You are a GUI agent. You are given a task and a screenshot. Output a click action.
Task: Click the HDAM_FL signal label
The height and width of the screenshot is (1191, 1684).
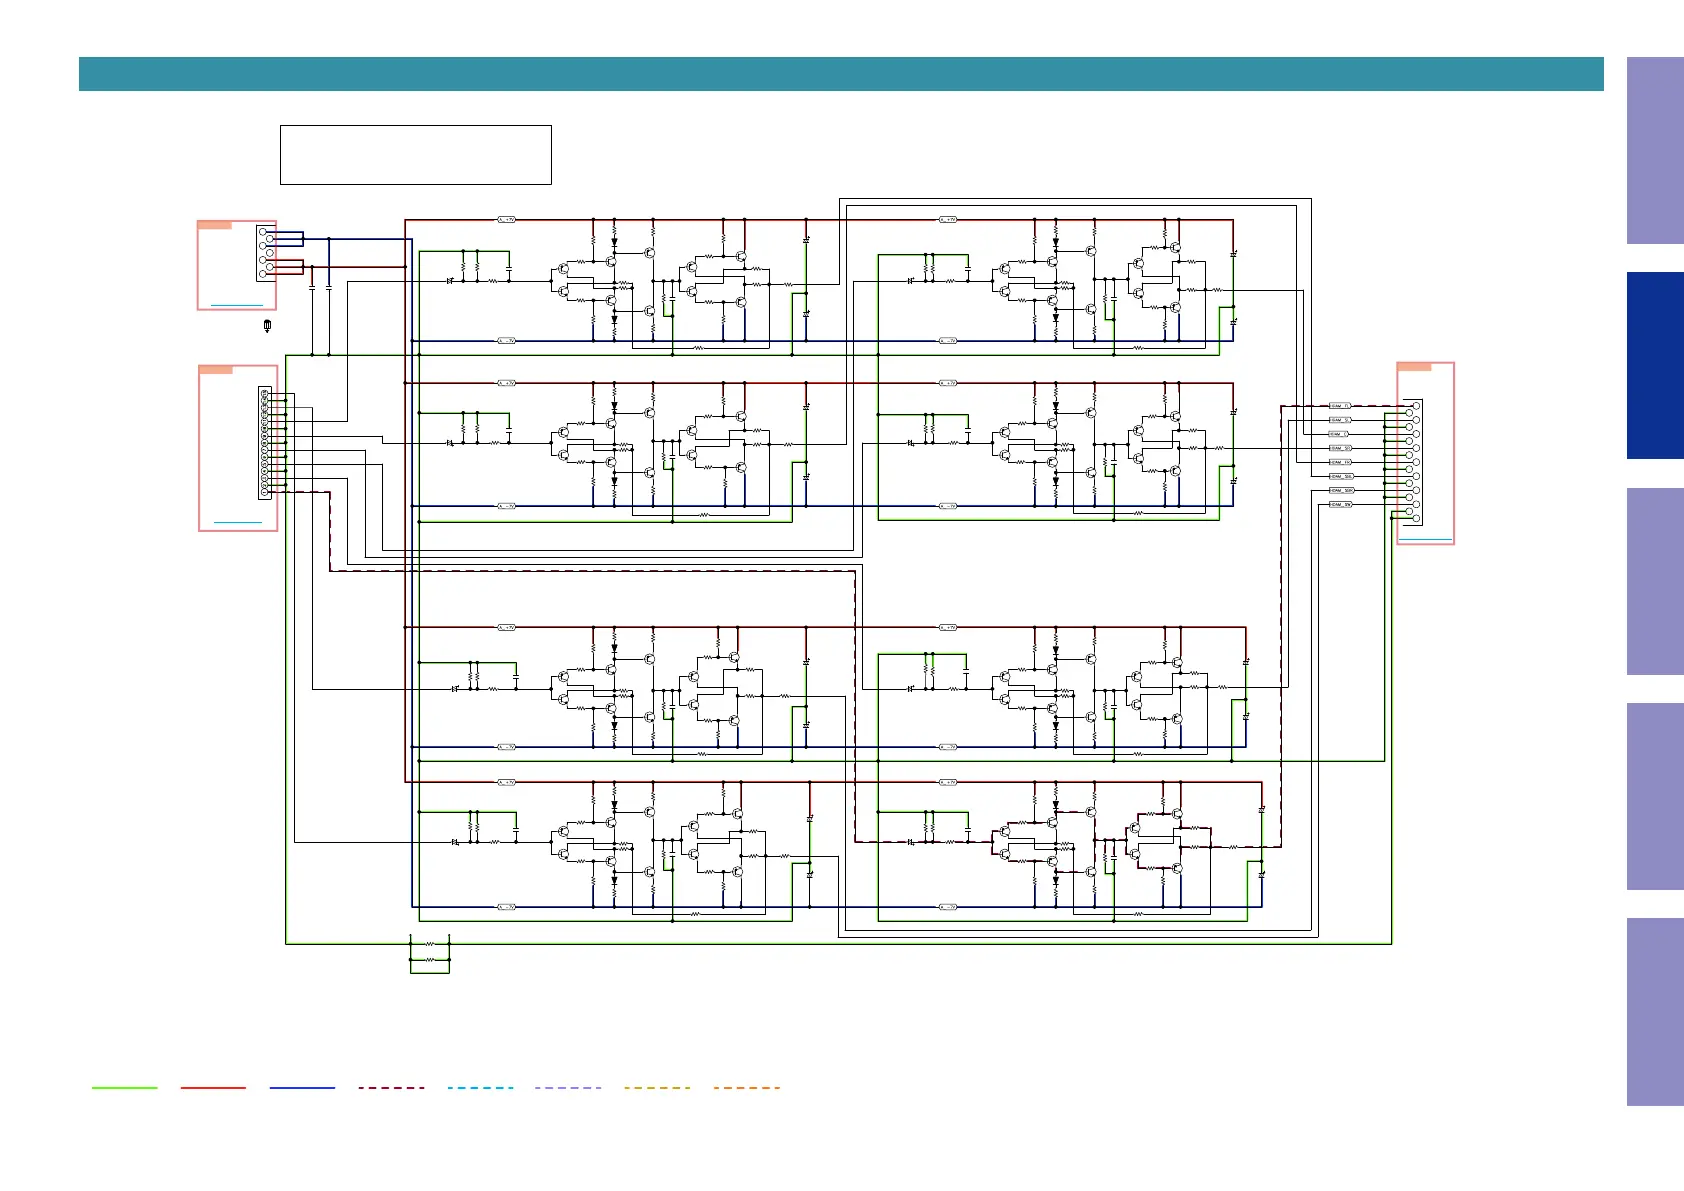(x=1341, y=406)
